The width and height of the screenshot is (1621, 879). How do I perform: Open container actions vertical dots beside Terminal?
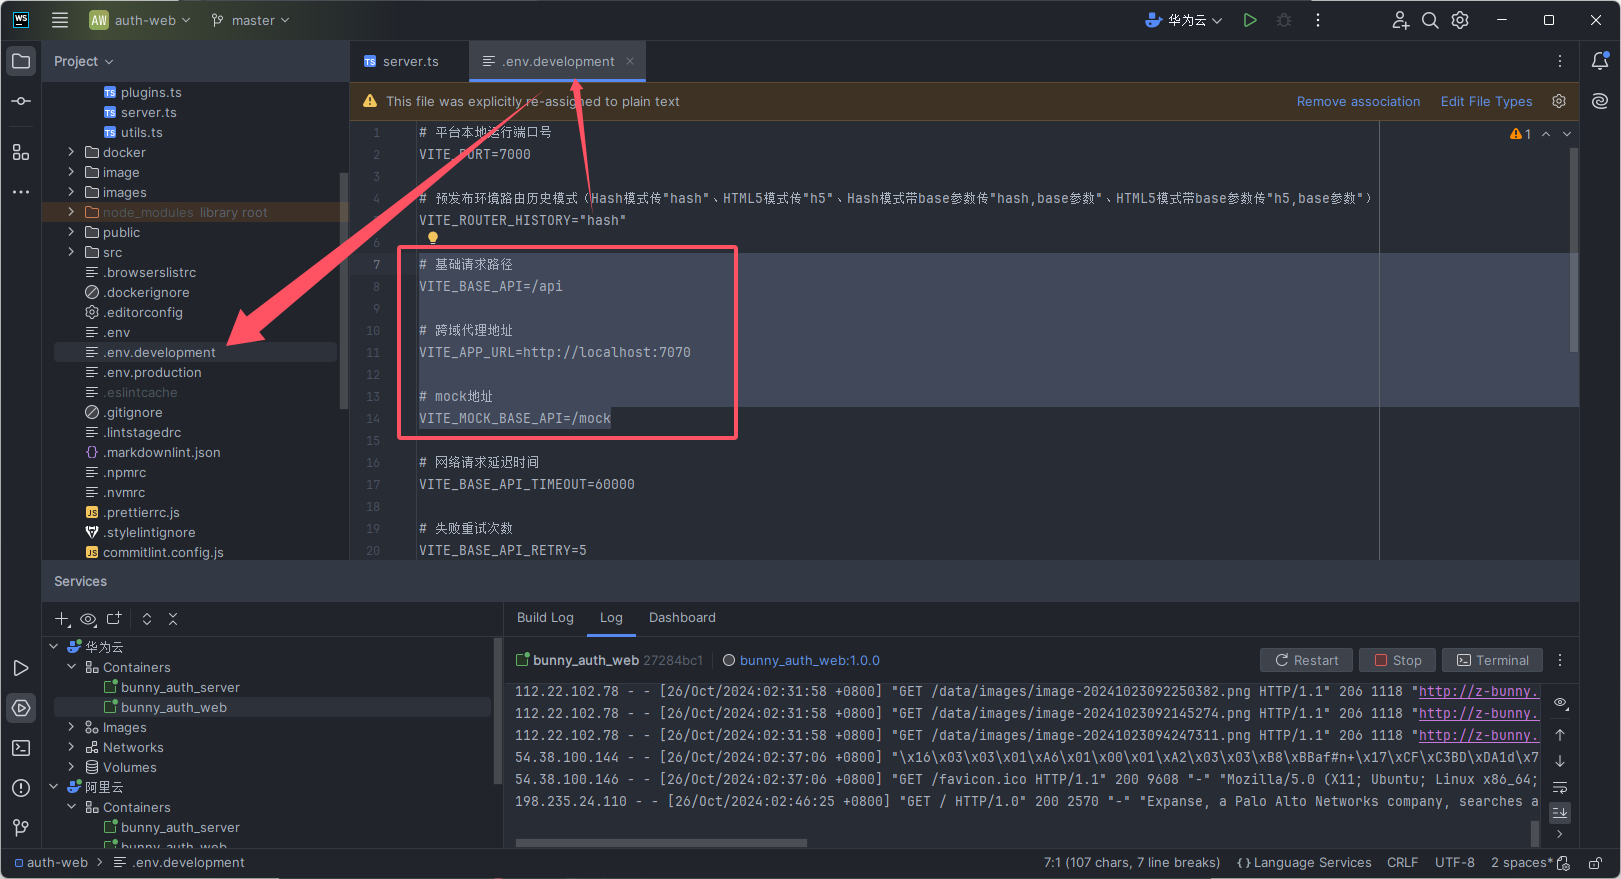tap(1560, 660)
